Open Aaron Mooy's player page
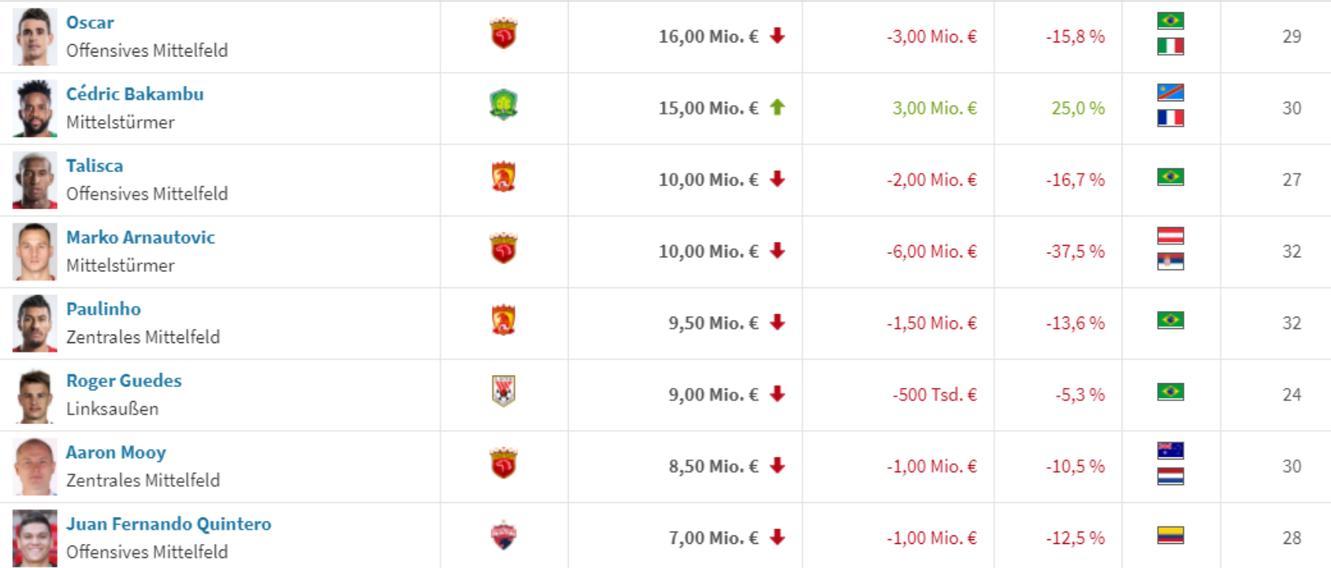 click(116, 452)
